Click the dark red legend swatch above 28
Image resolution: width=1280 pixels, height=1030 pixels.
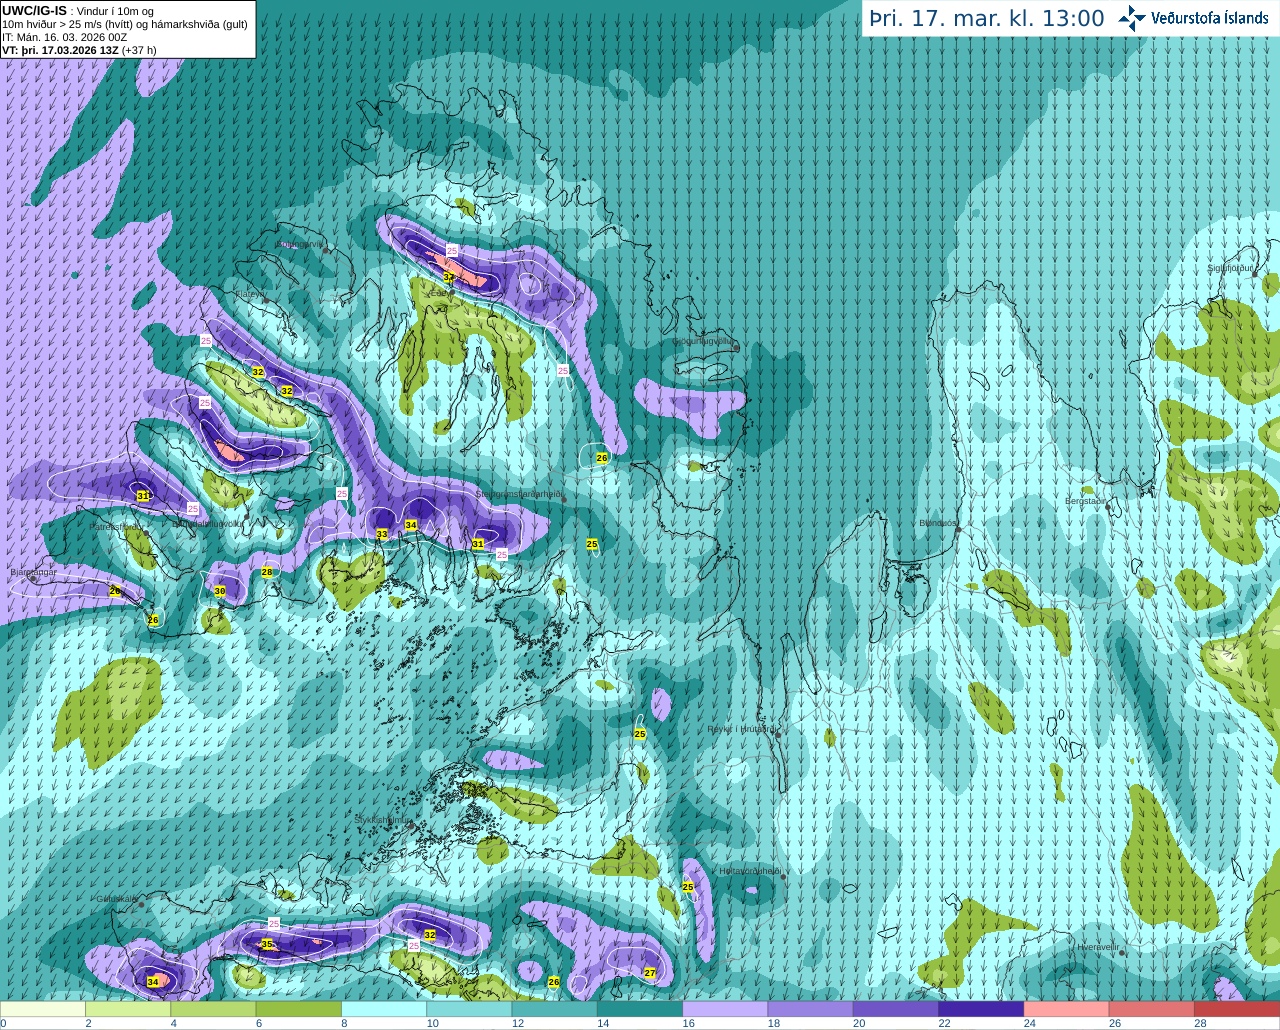(1237, 1009)
